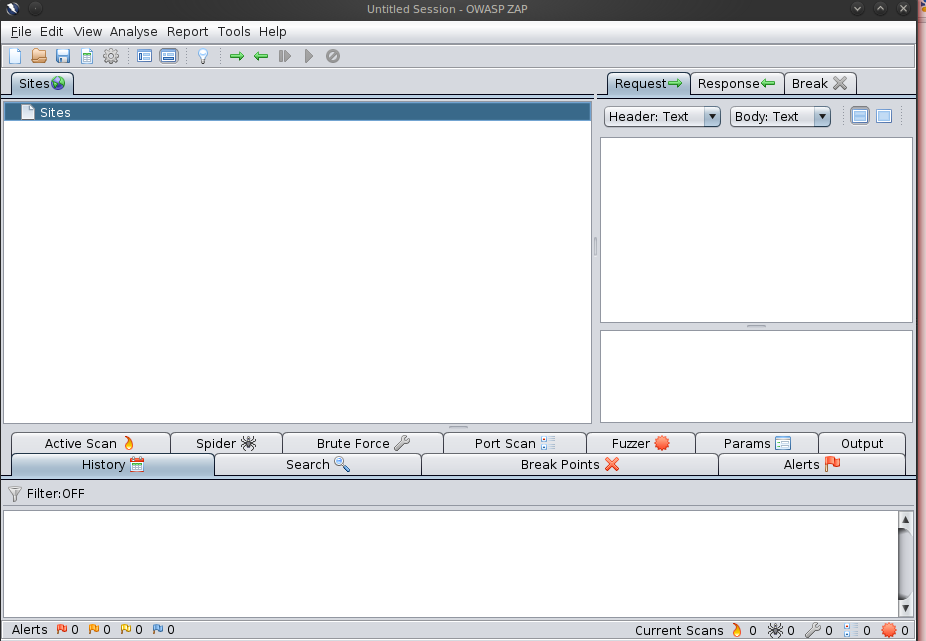Click the port scan icon in footer
The height and width of the screenshot is (641, 926).
pos(850,630)
